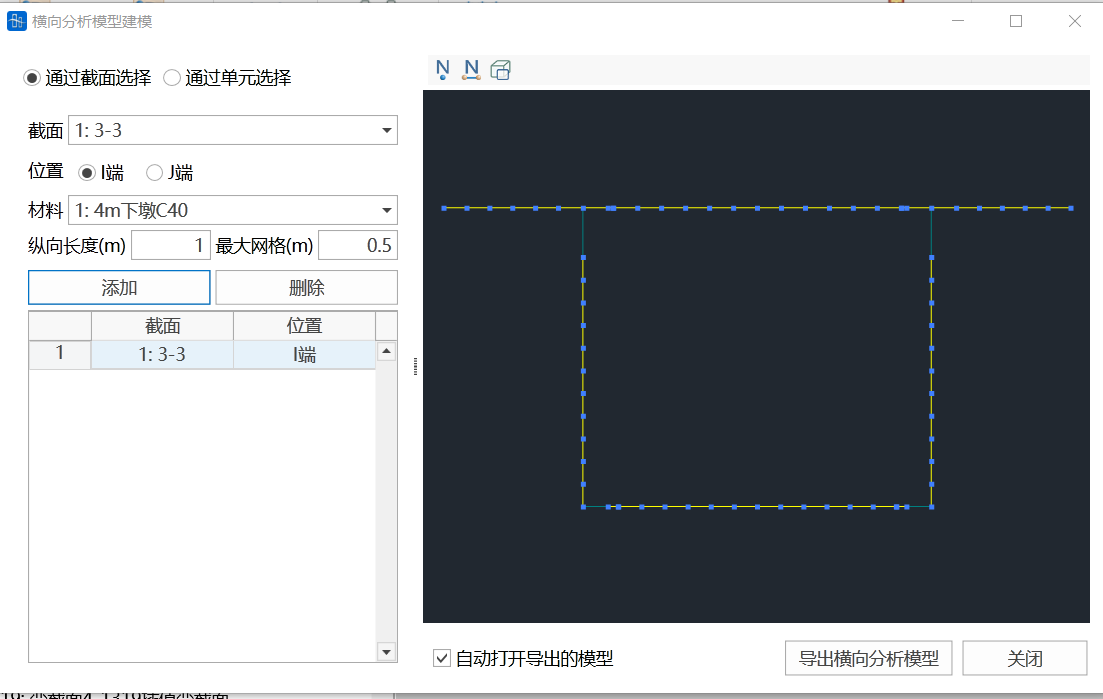Click the list scrollbar down arrow
Screen dimensions: 1103x699
pyautogui.click(x=386, y=652)
